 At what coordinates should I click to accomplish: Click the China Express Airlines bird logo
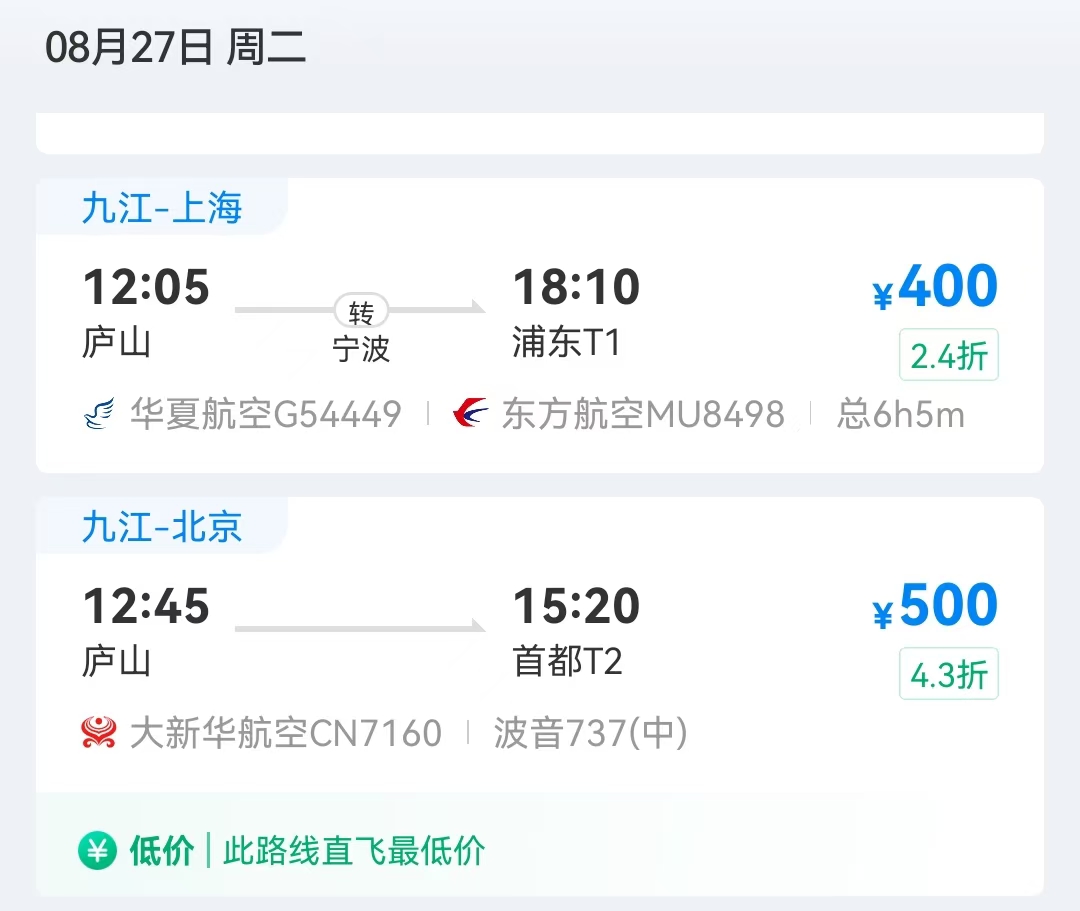[99, 414]
